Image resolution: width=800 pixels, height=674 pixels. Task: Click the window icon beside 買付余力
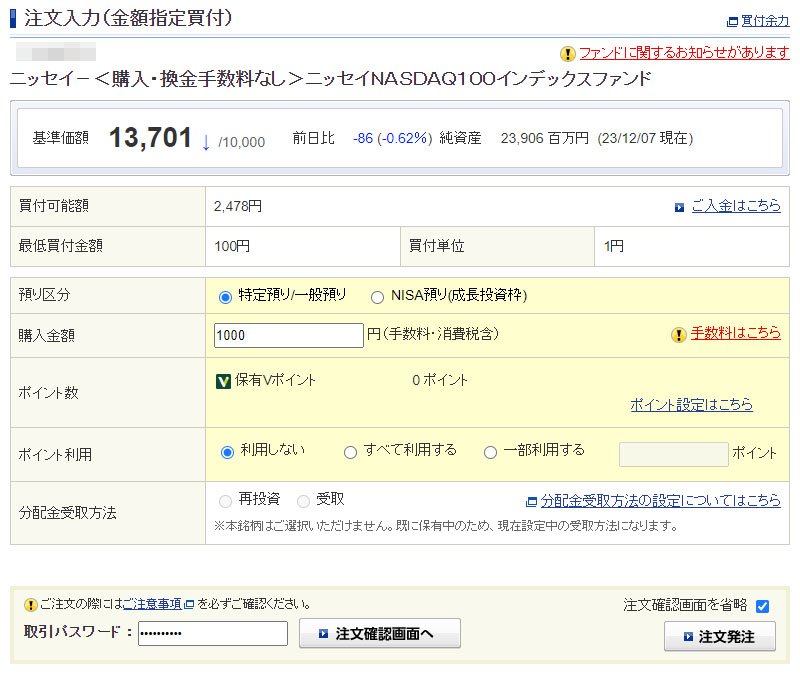point(732,21)
